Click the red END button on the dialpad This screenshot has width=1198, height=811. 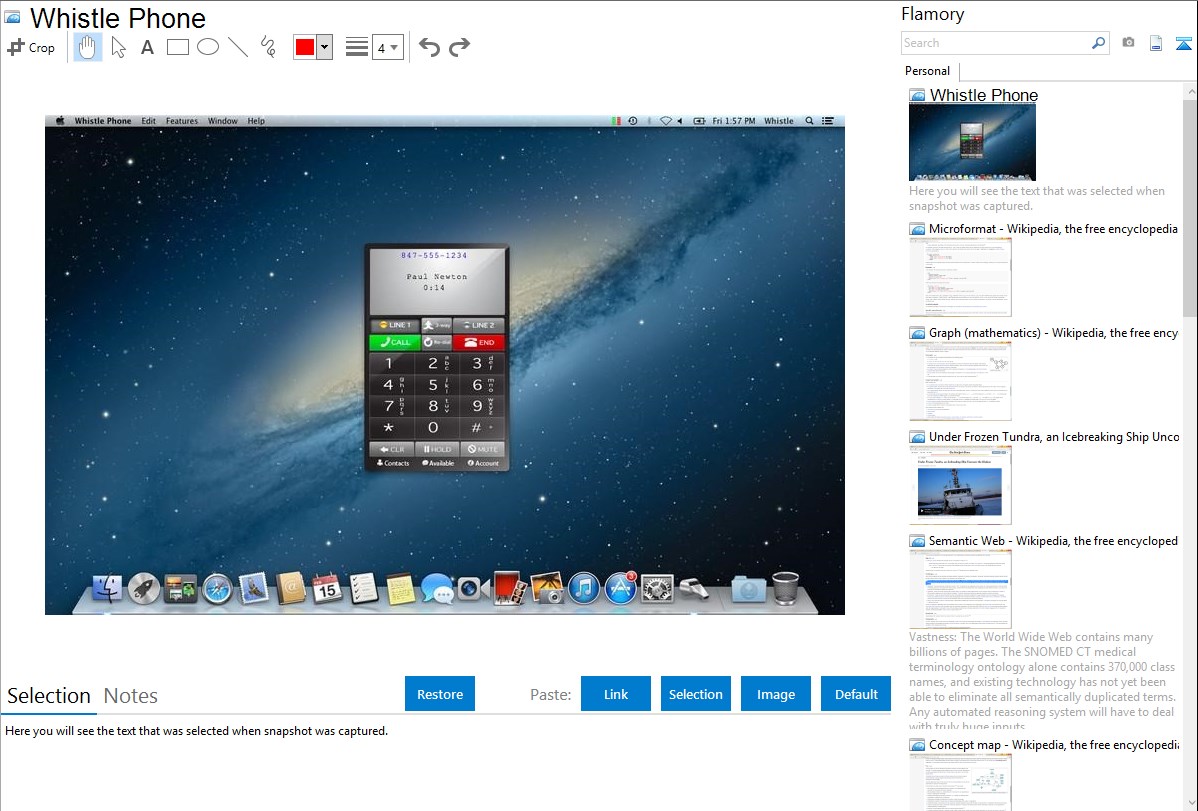pos(479,342)
